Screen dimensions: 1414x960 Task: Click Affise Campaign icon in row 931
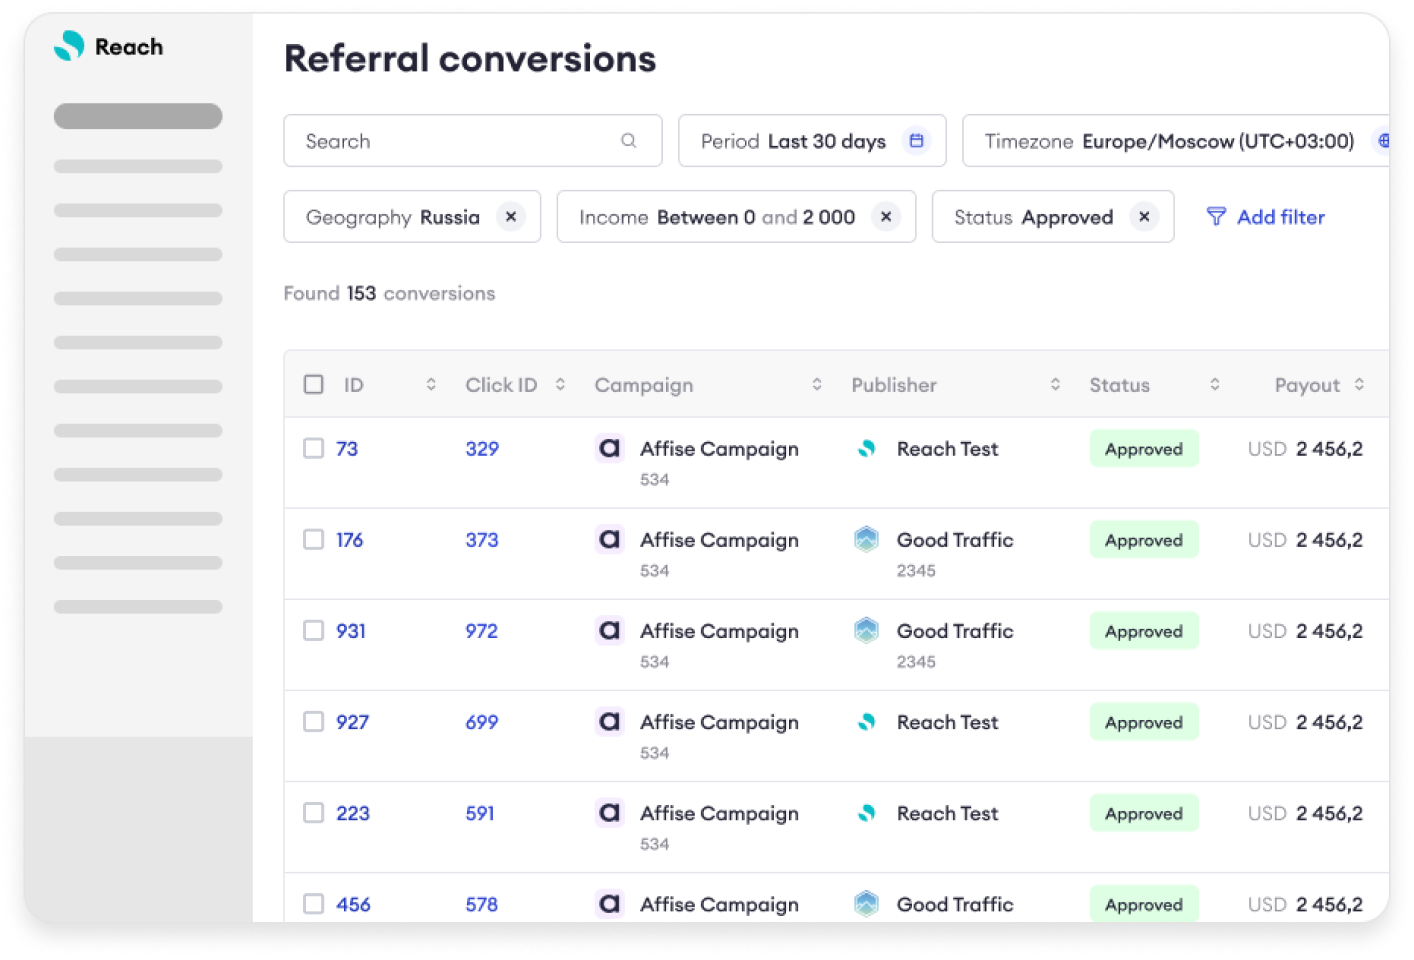click(609, 631)
